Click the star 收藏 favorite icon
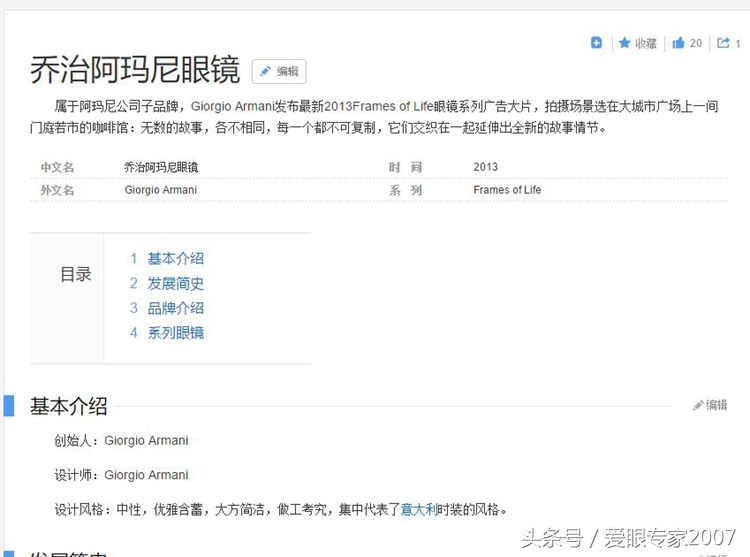The width and height of the screenshot is (750, 557). (x=625, y=43)
